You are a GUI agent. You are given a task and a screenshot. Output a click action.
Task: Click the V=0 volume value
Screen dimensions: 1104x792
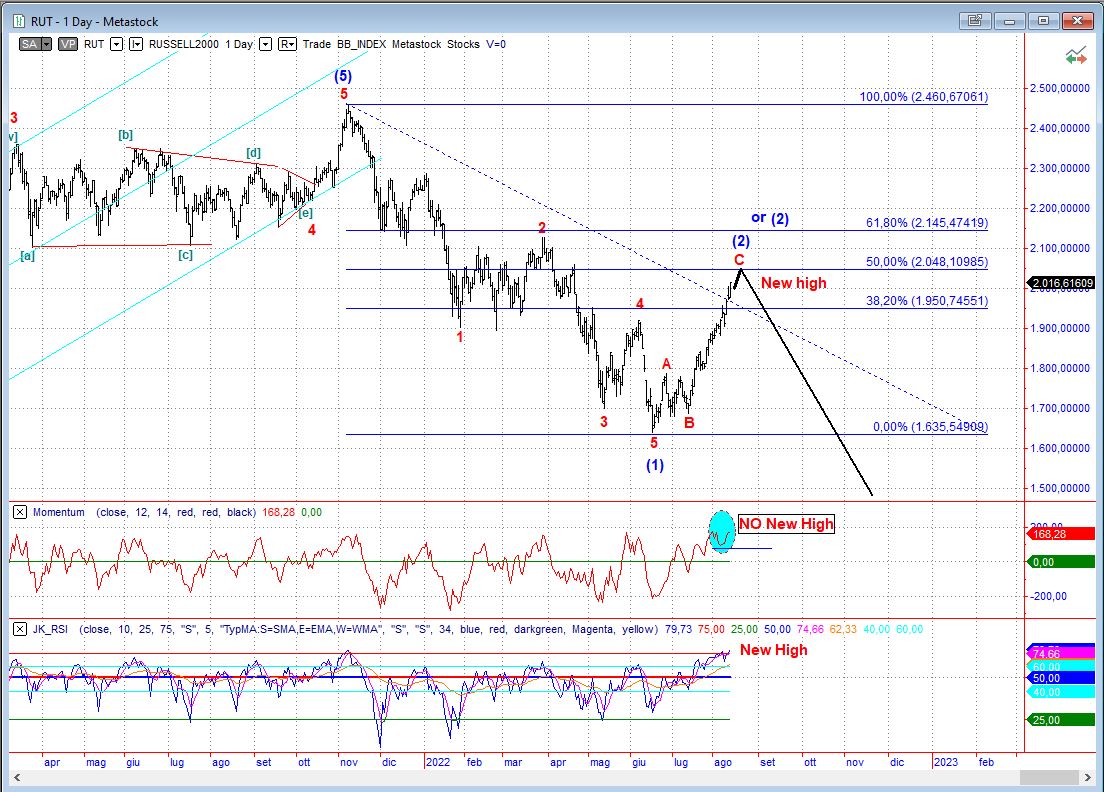[496, 44]
